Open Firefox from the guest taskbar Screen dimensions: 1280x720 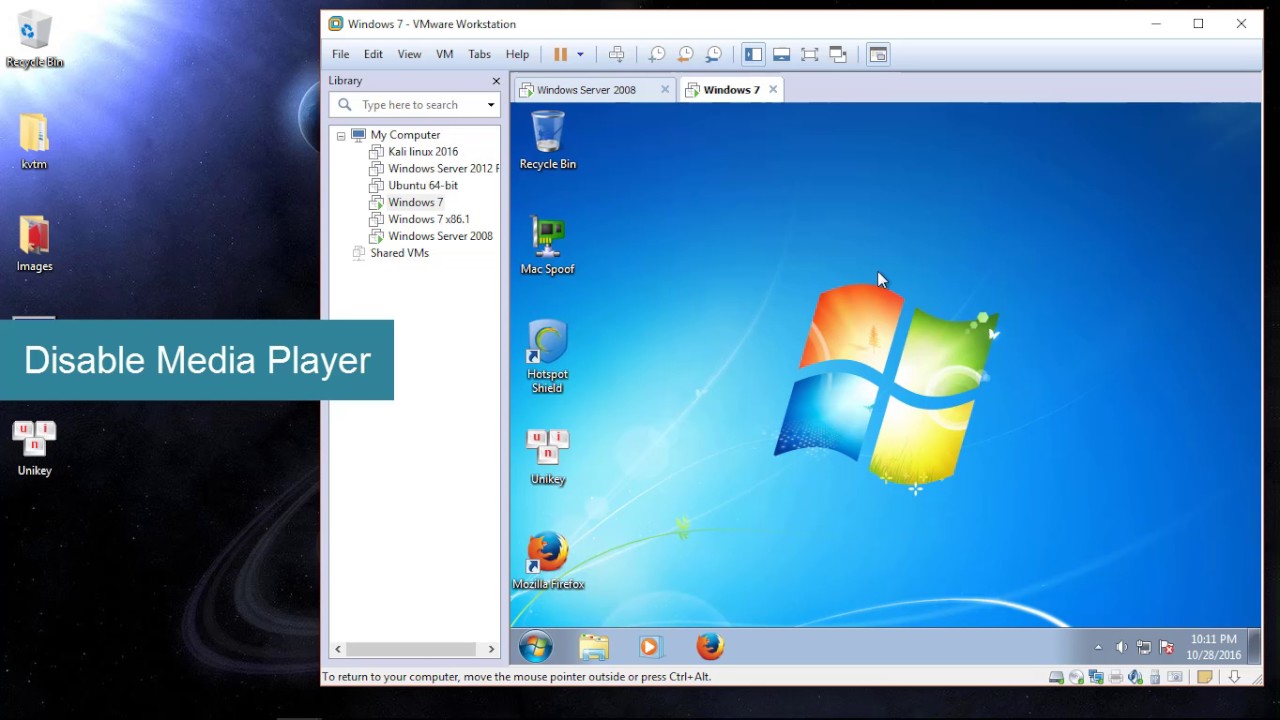coord(710,647)
